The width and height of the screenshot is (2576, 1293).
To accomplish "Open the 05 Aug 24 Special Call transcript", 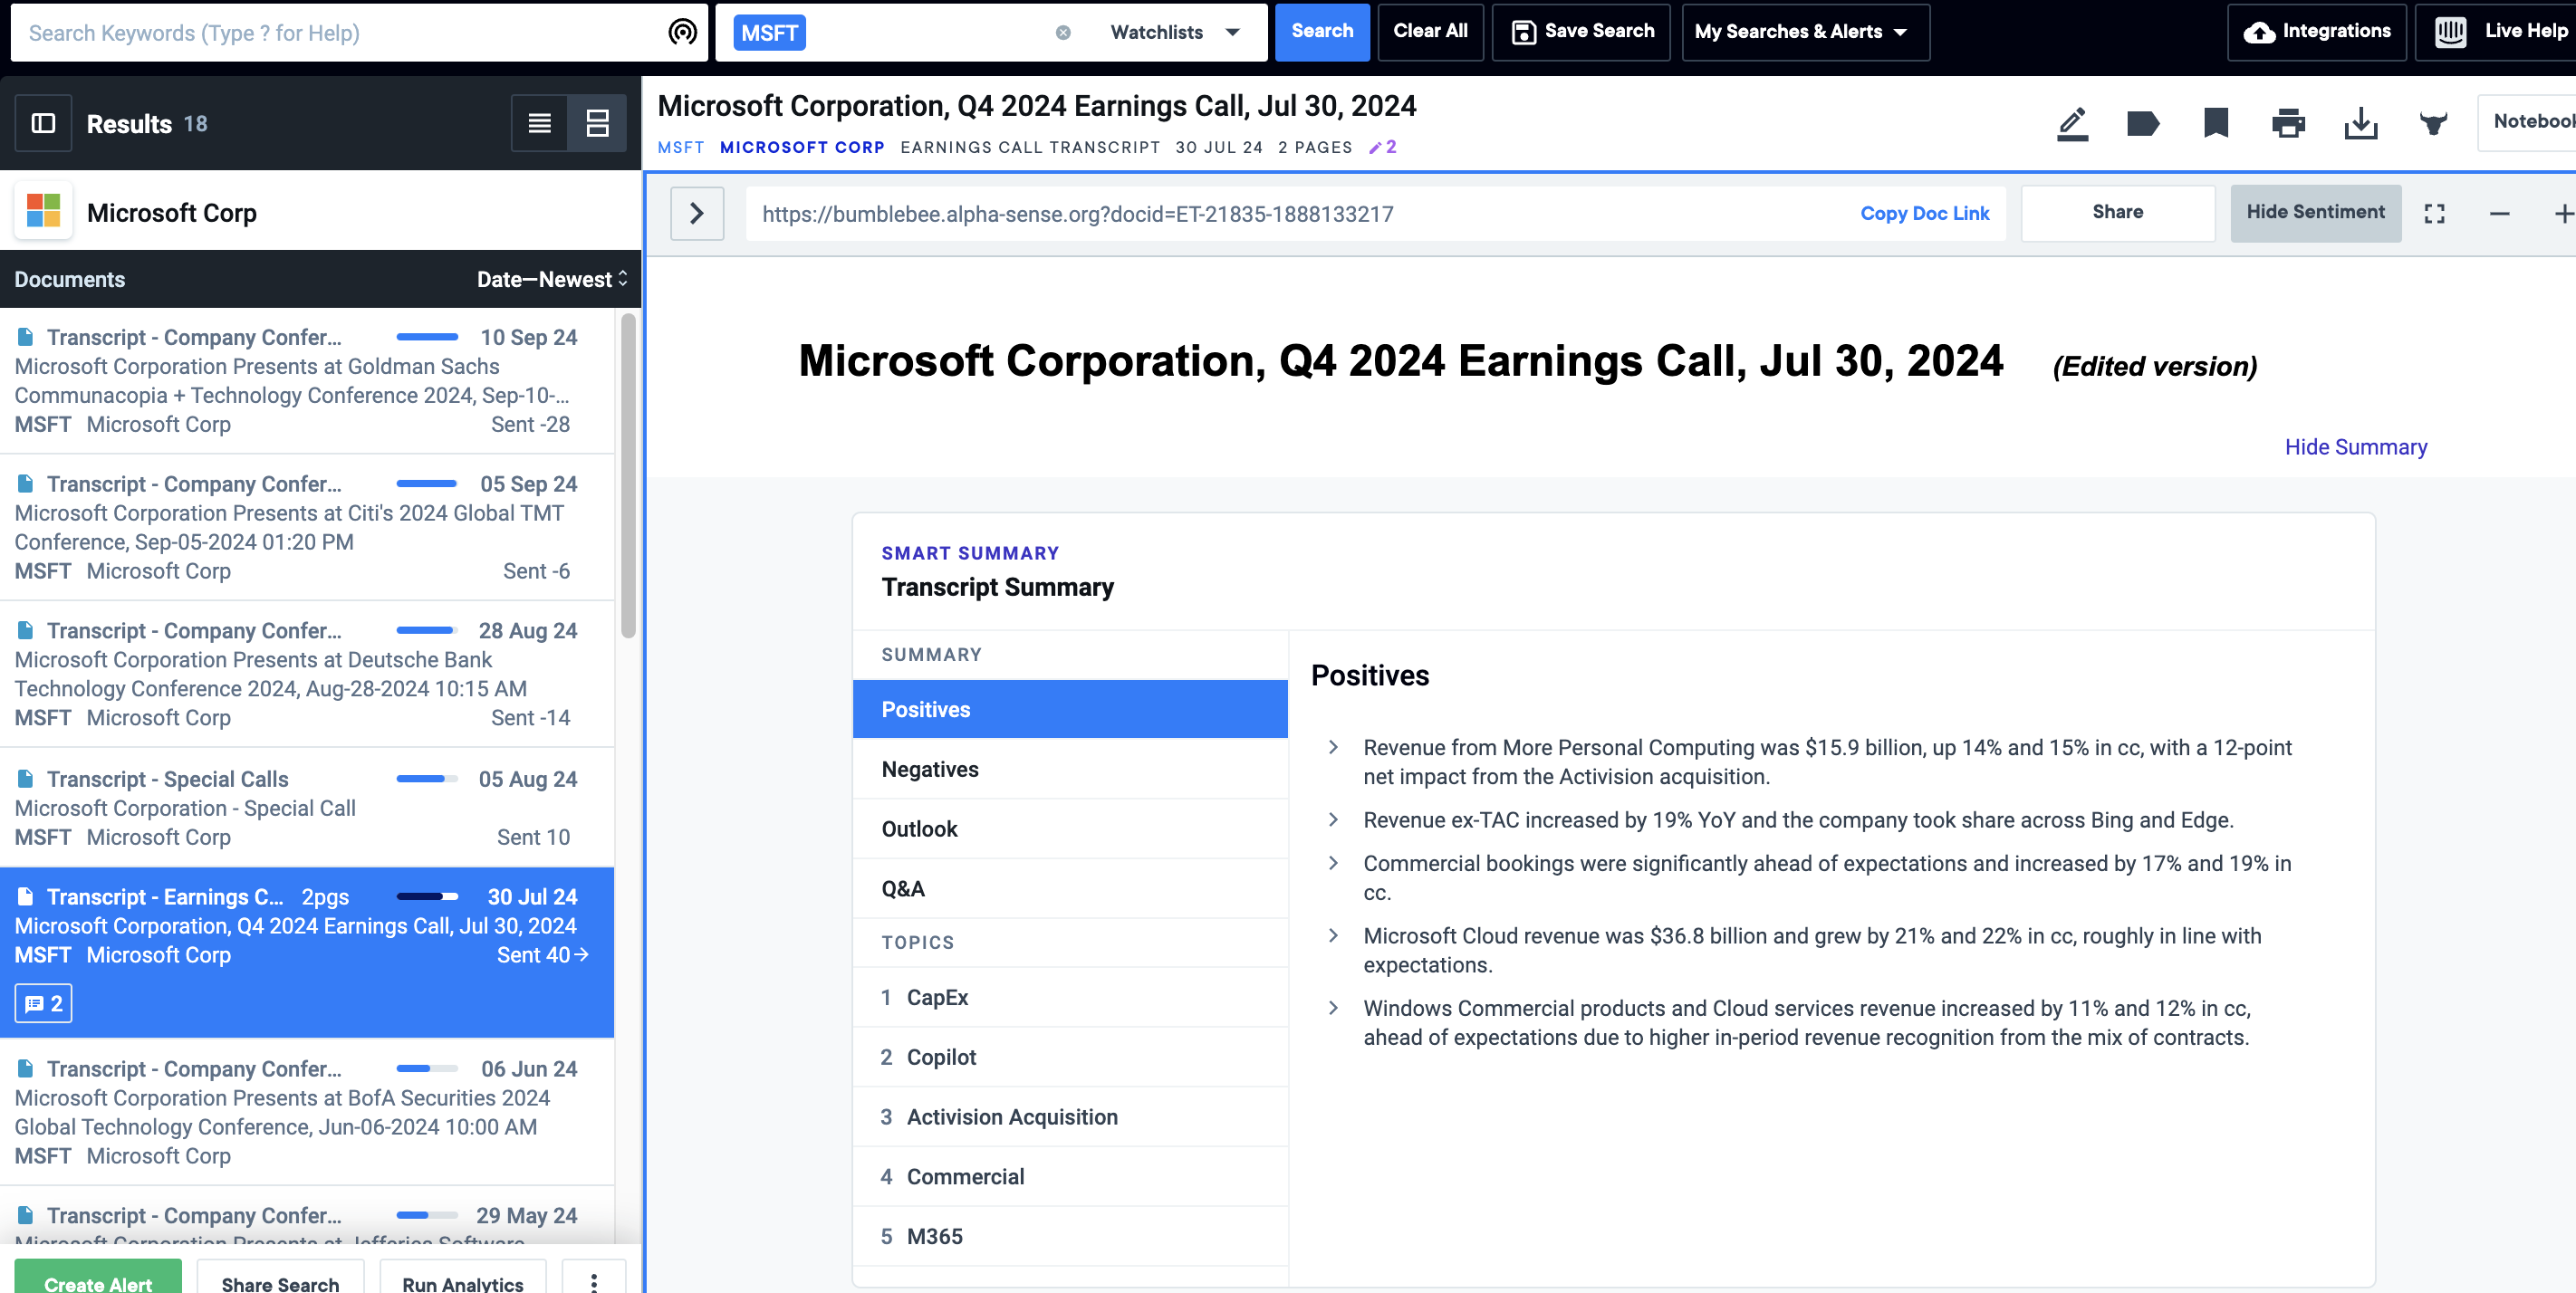I will point(306,808).
